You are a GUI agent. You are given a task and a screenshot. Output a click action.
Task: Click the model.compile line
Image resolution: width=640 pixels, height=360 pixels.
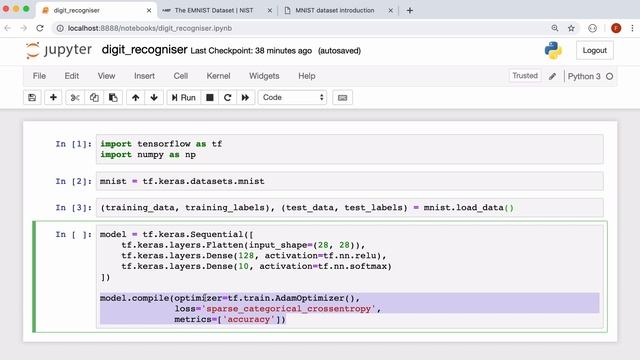pyautogui.click(x=230, y=298)
